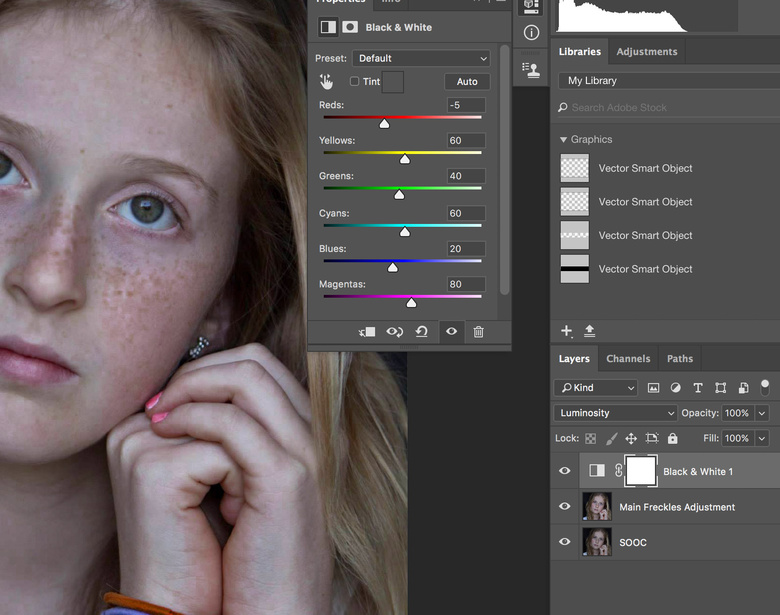Click the Blues slider handle
The image size is (780, 615).
coord(392,267)
